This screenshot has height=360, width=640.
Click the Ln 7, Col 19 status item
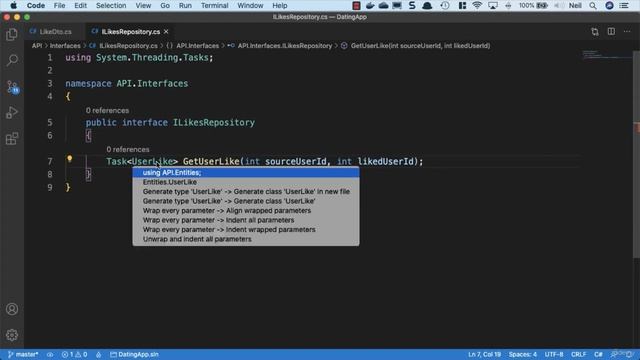coord(484,354)
